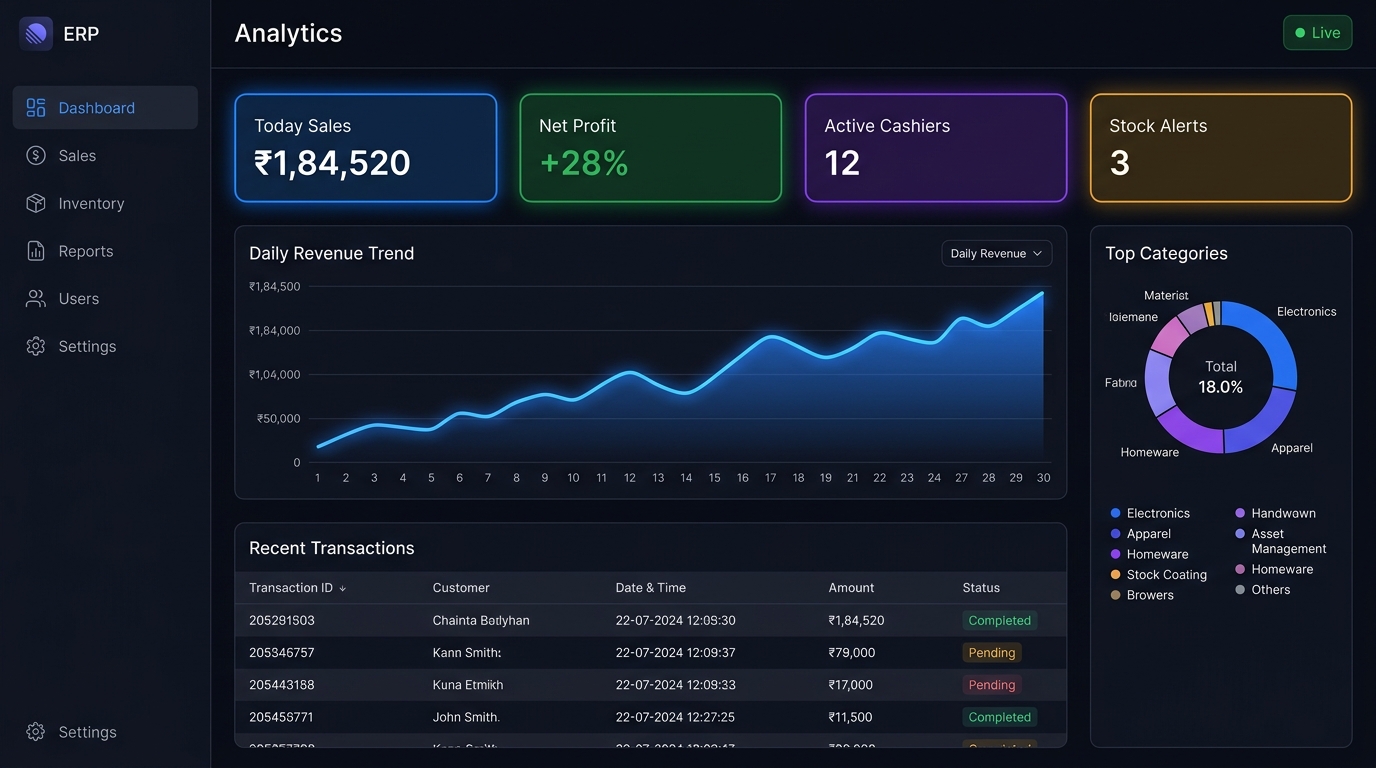The image size is (1376, 768).
Task: Open the Reports page
Action: (105, 251)
